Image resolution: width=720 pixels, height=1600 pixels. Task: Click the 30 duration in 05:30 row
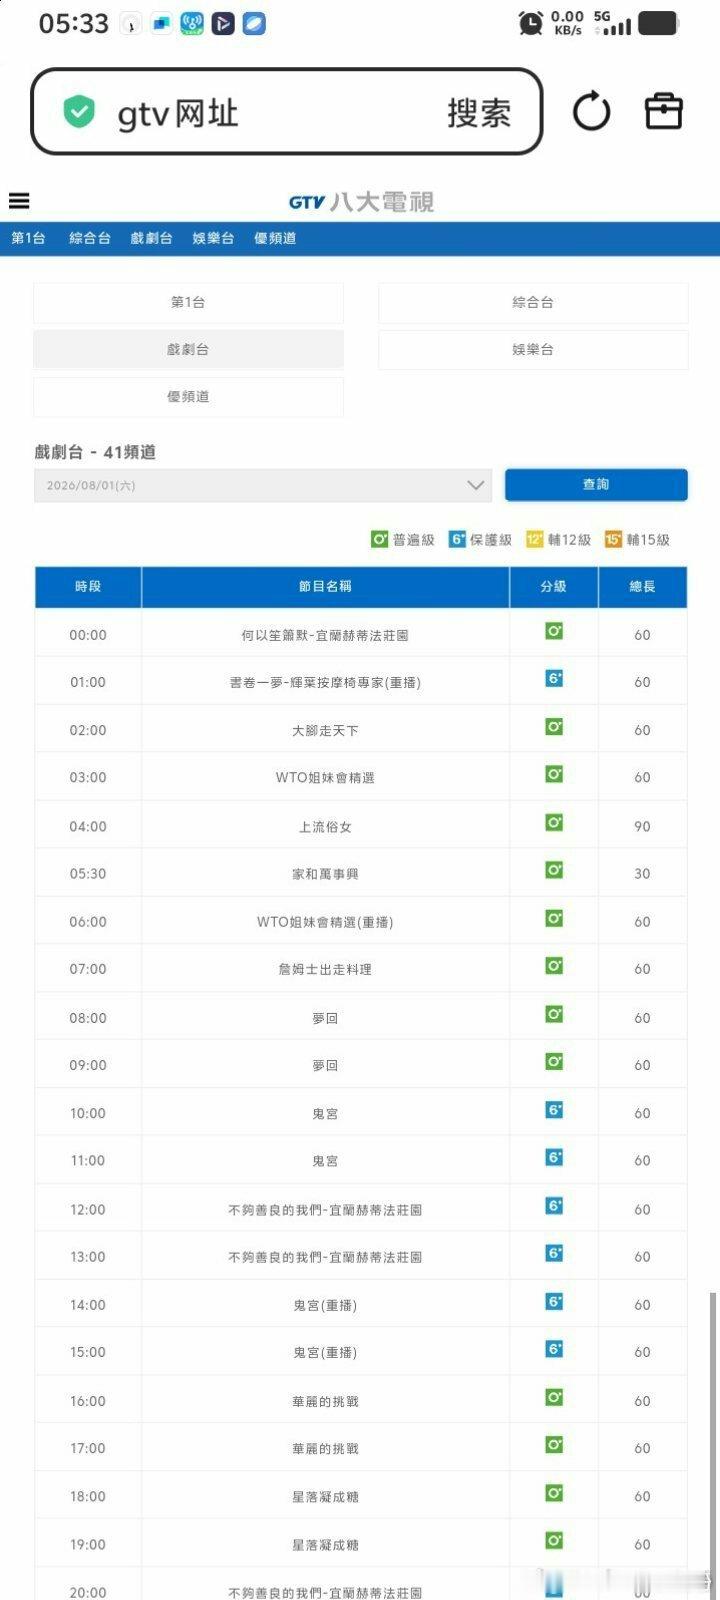[x=642, y=874]
